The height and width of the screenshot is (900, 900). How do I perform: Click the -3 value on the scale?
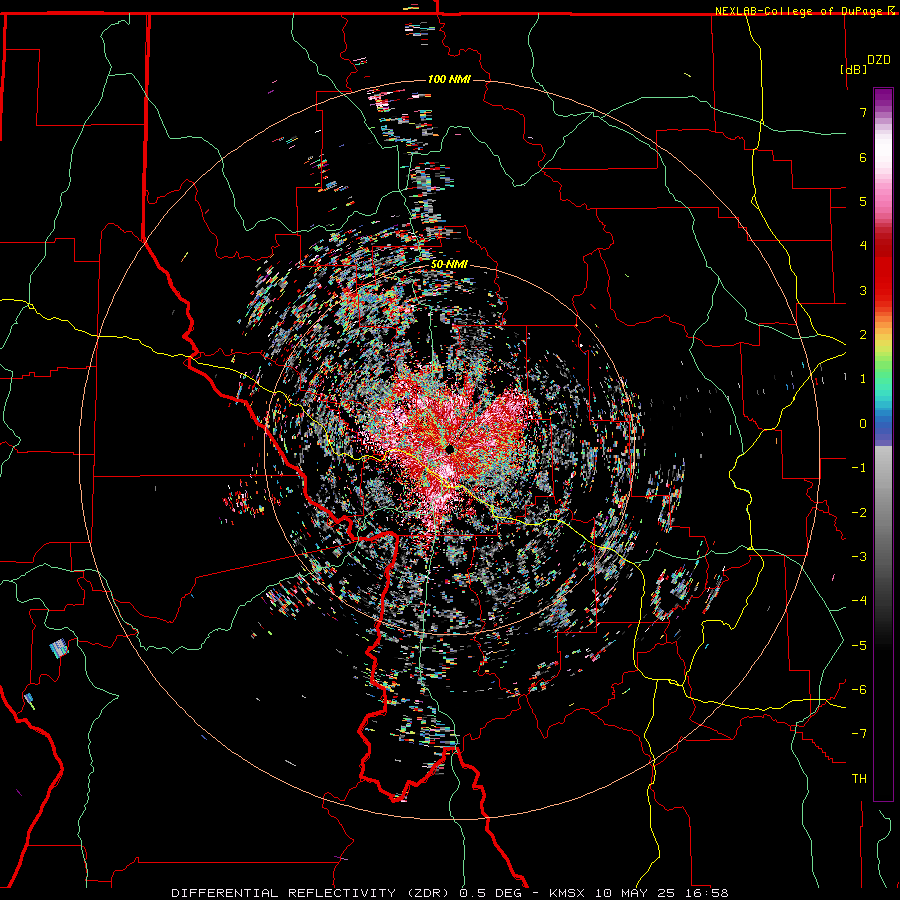click(859, 557)
